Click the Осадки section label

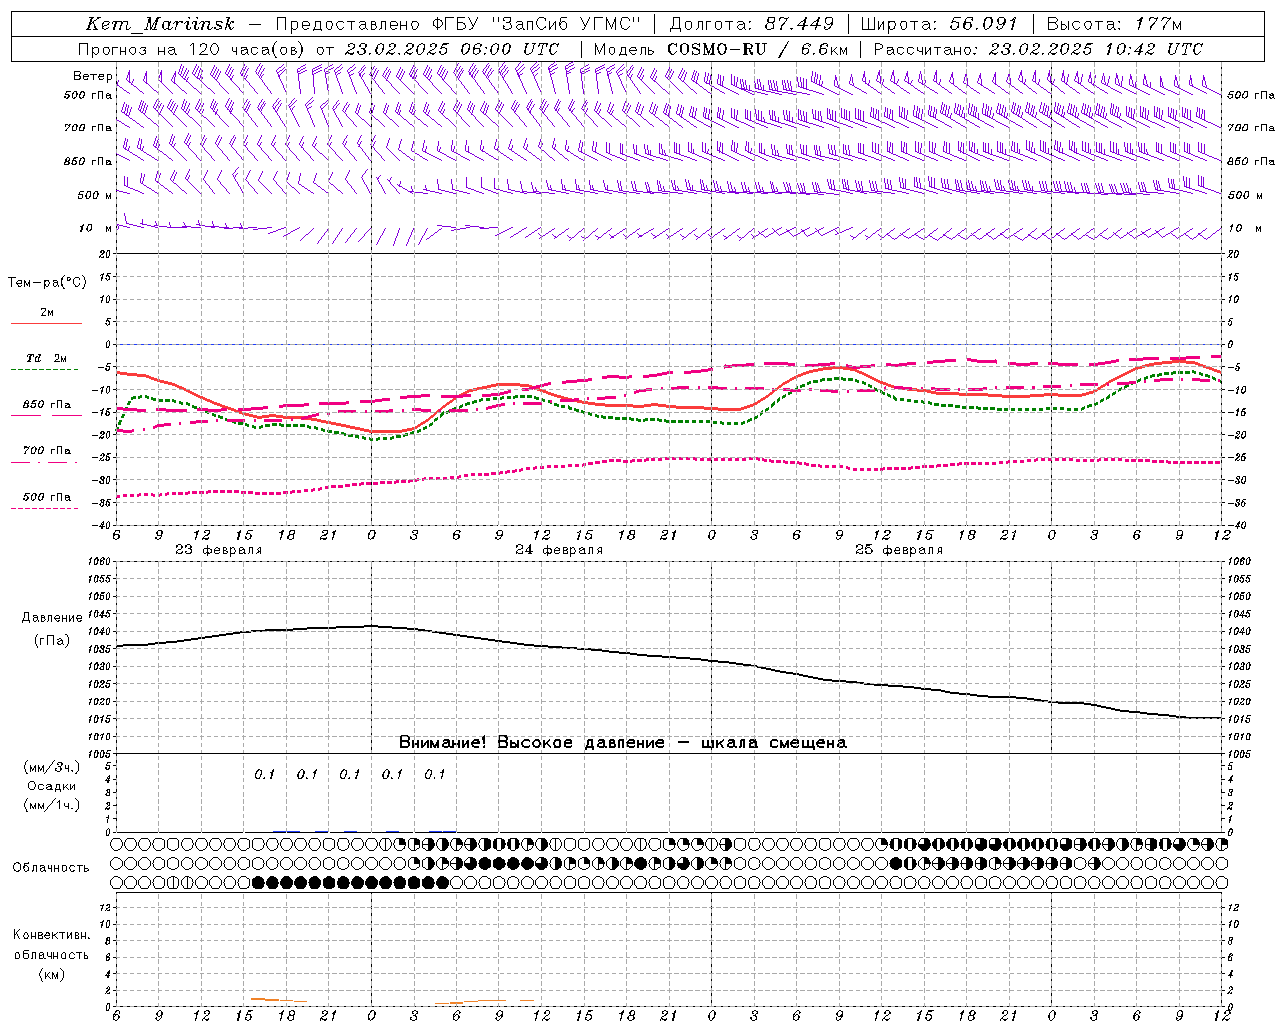[52, 786]
